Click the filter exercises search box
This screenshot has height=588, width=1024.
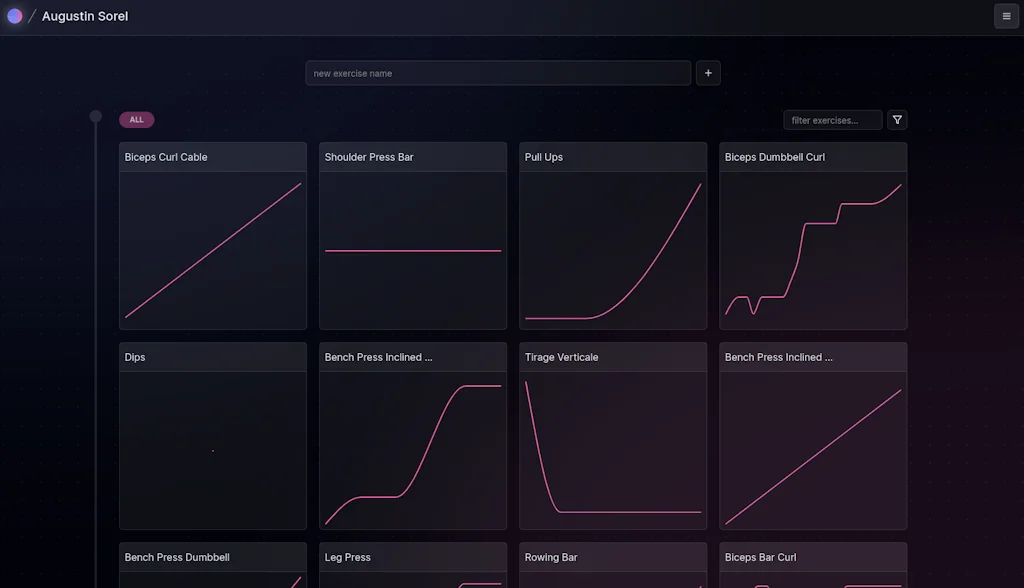pyautogui.click(x=832, y=119)
